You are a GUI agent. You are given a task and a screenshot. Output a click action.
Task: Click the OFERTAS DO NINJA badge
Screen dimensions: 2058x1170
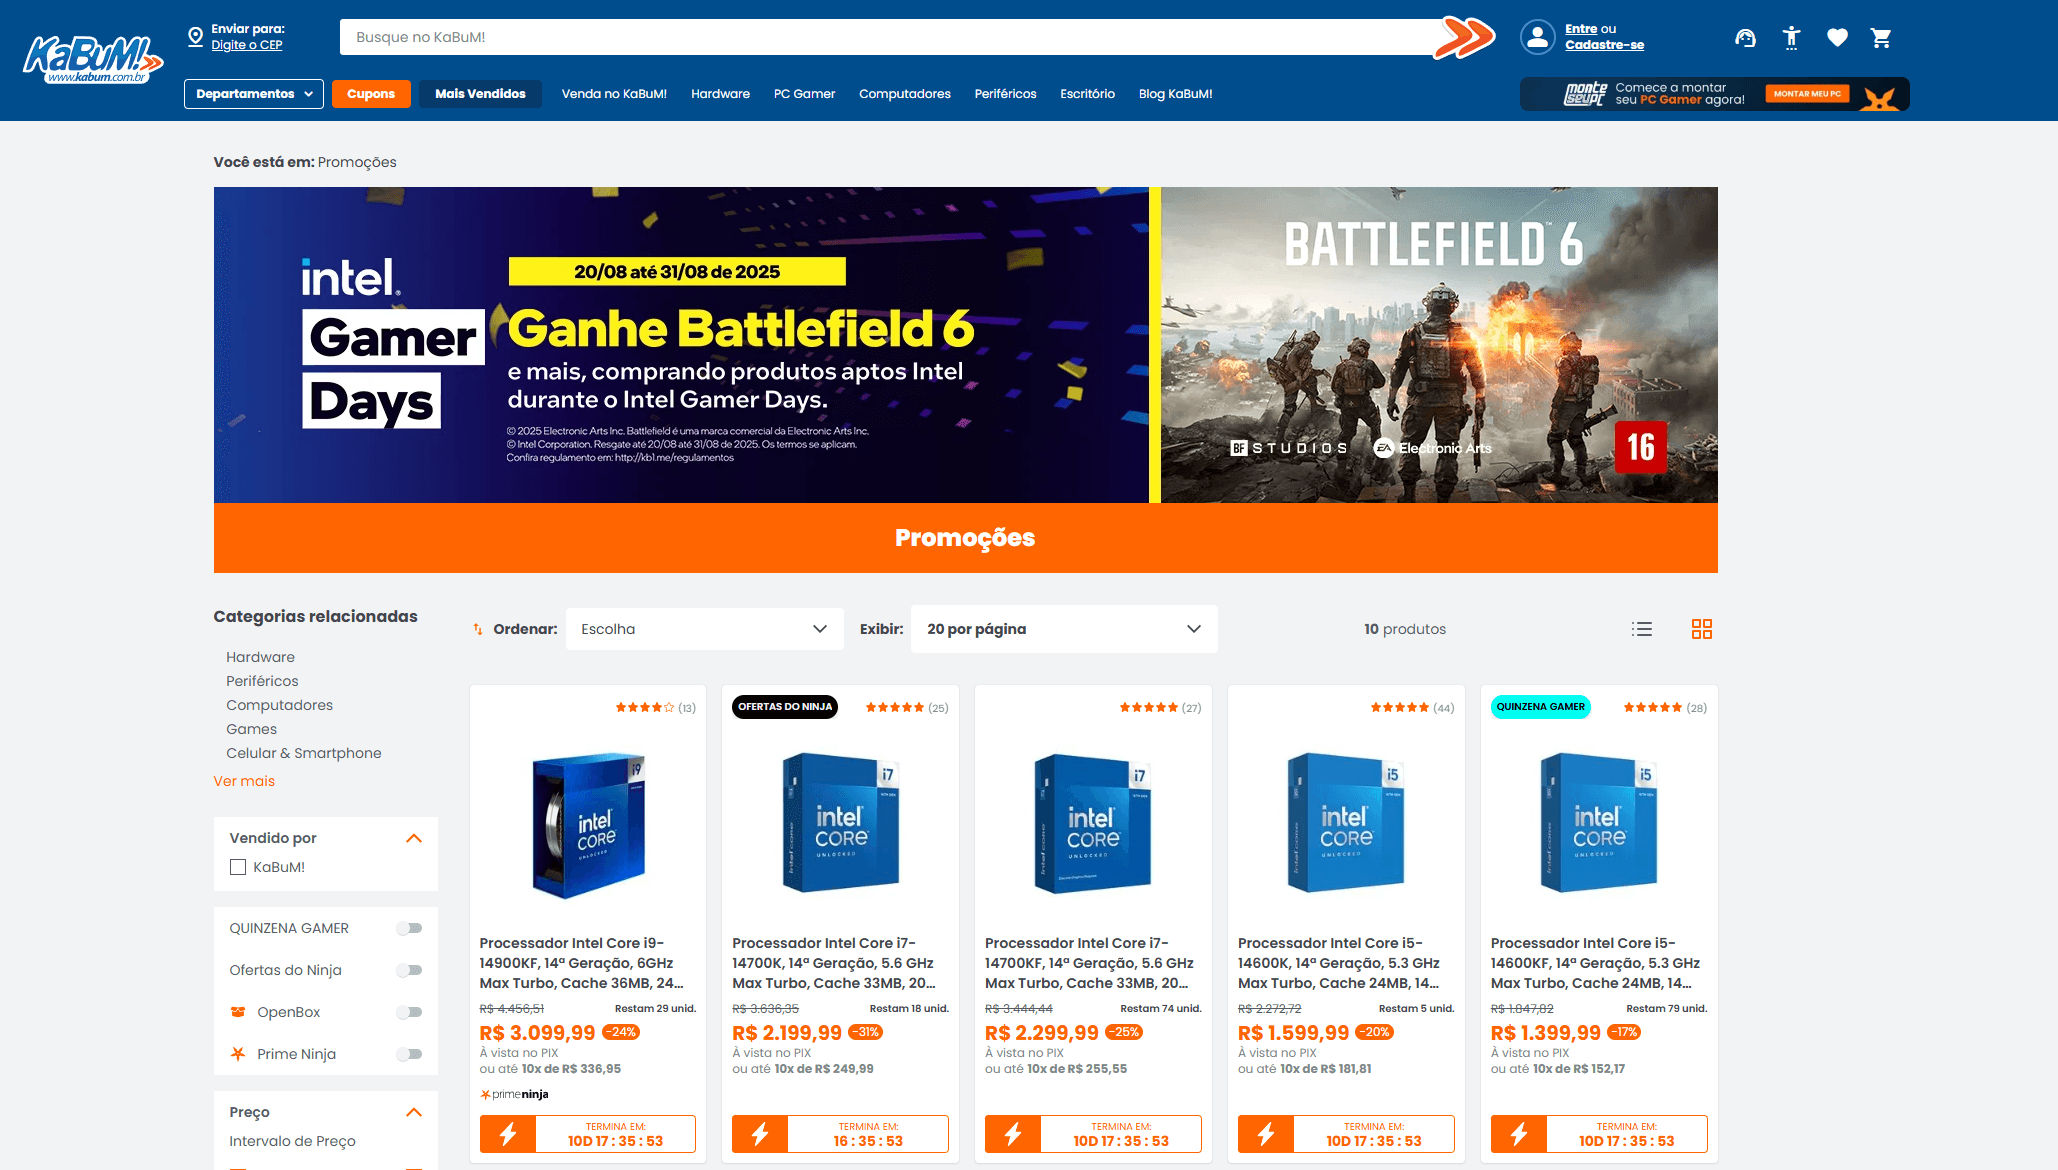click(785, 707)
